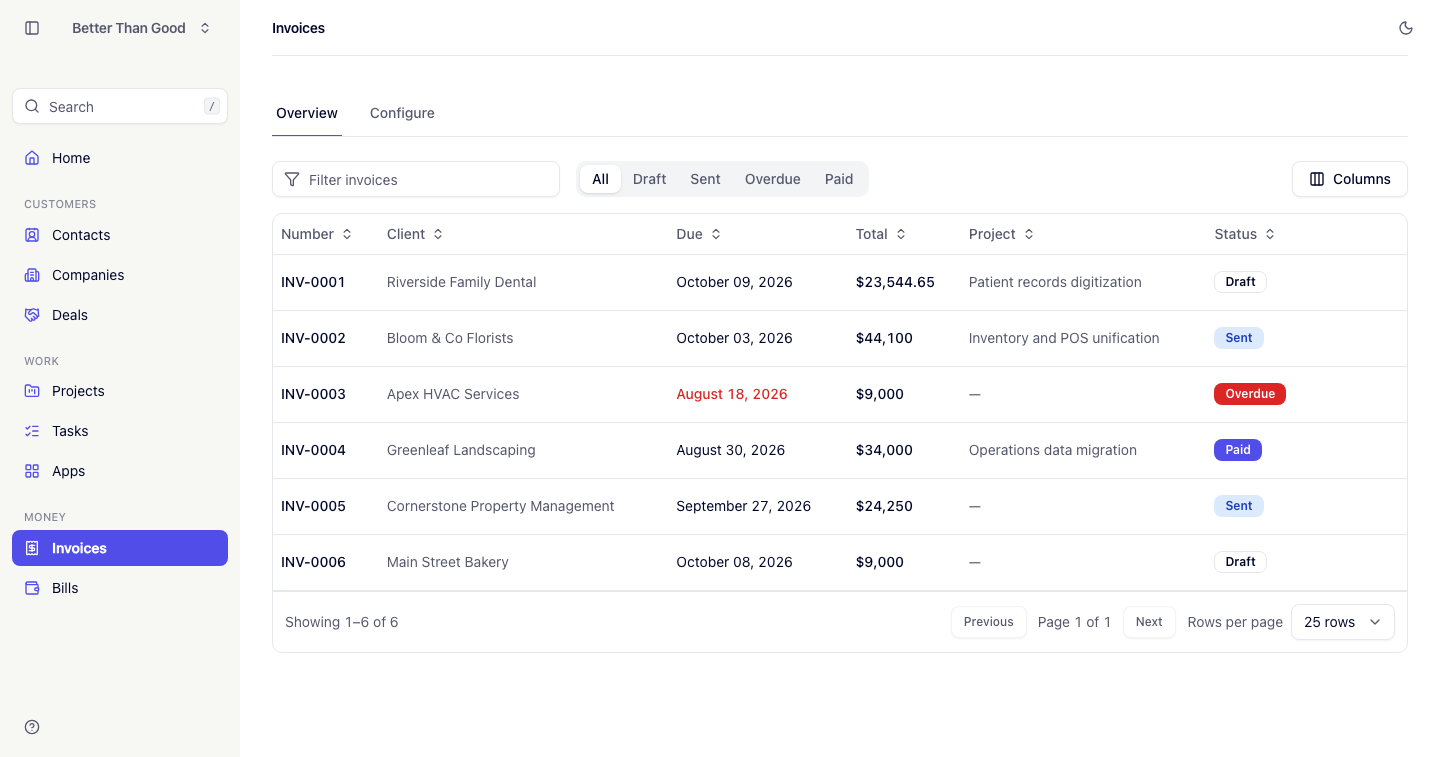
Task: Filter invoices by Paid status
Action: pos(839,179)
